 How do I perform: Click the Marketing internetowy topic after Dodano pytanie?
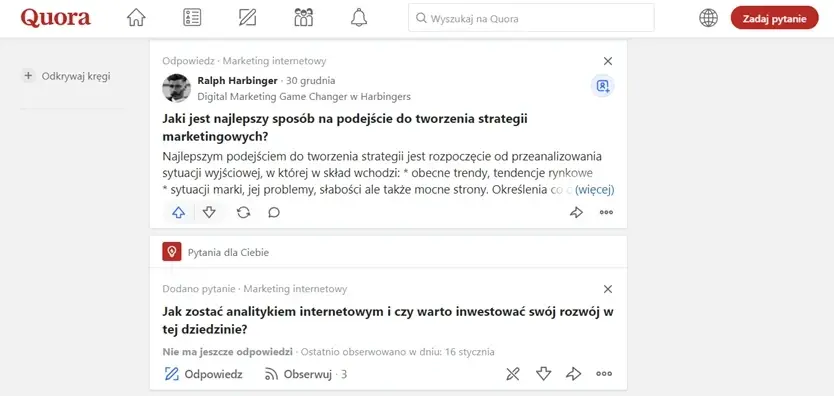[x=295, y=289]
